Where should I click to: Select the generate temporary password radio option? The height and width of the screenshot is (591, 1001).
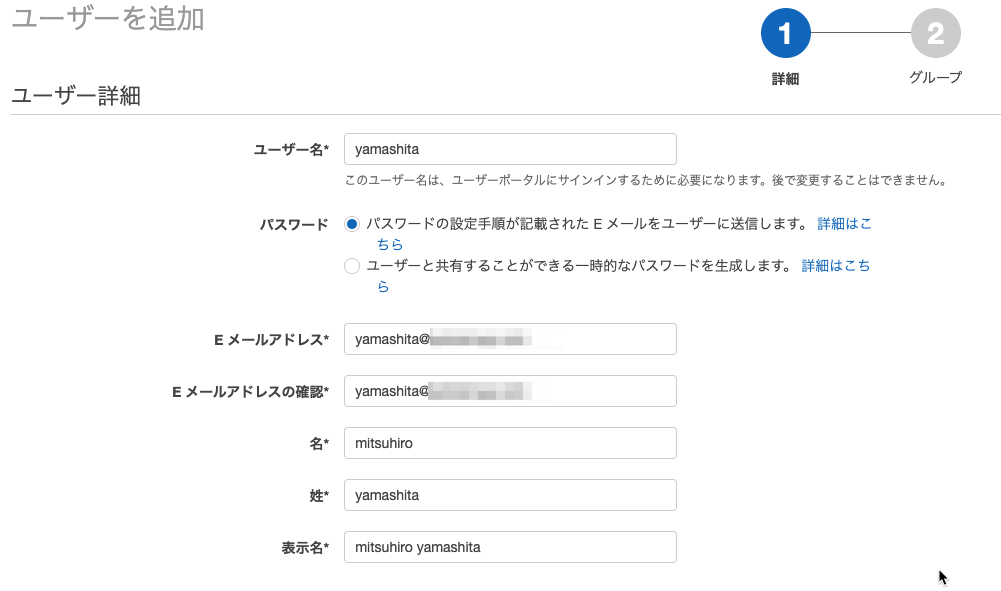[x=352, y=266]
